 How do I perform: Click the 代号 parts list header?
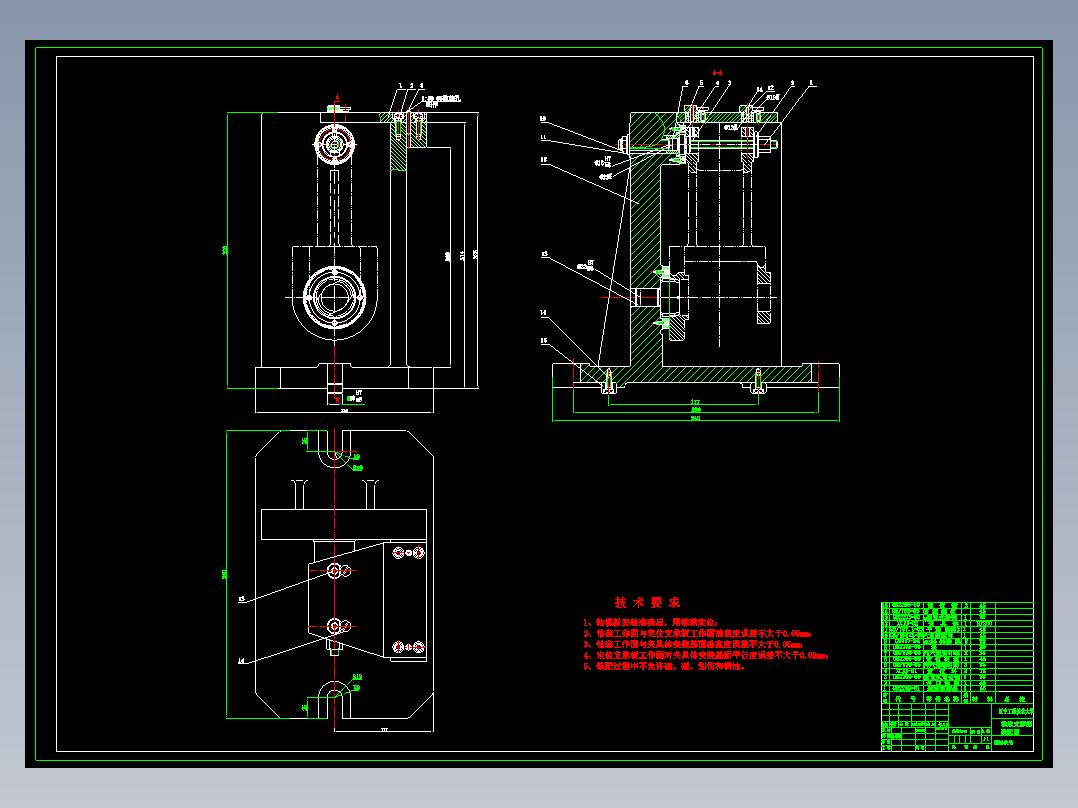(x=904, y=699)
